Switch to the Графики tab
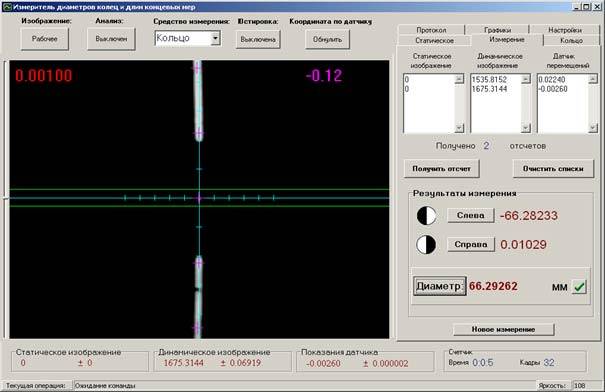Viewport: 605px width, 392px height. (497, 30)
